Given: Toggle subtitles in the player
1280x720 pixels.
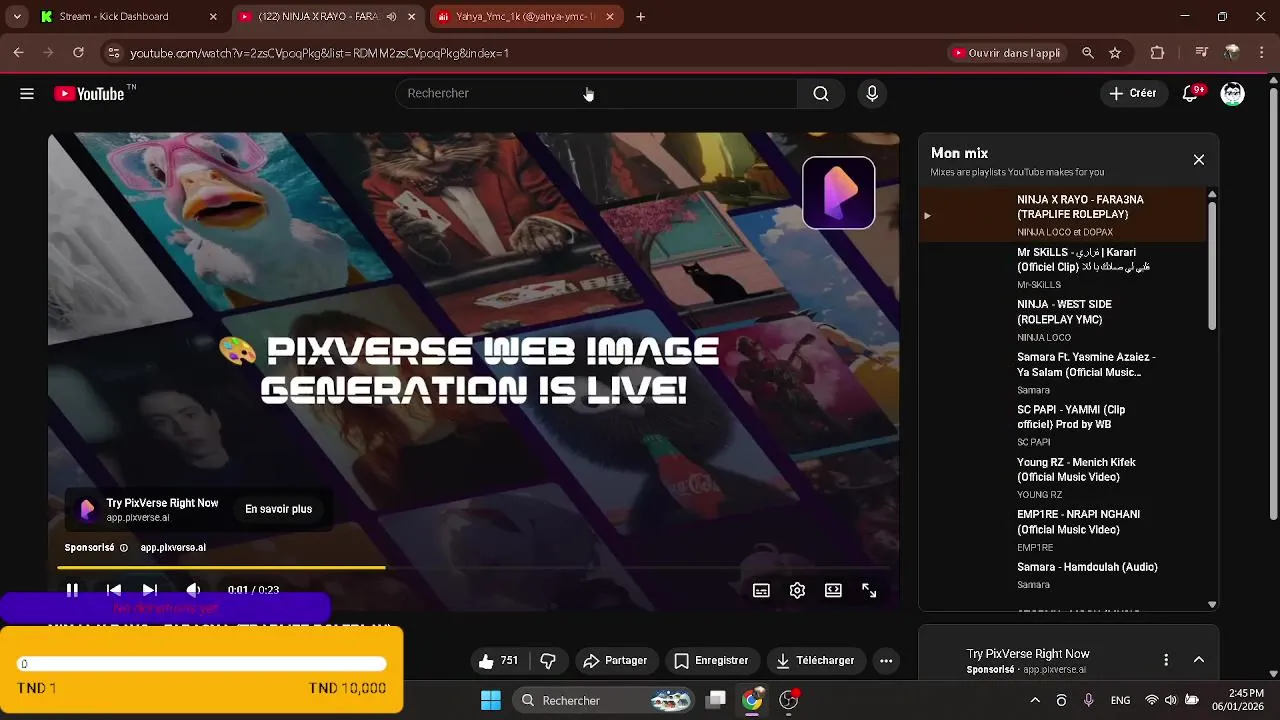Looking at the screenshot, I should point(761,590).
